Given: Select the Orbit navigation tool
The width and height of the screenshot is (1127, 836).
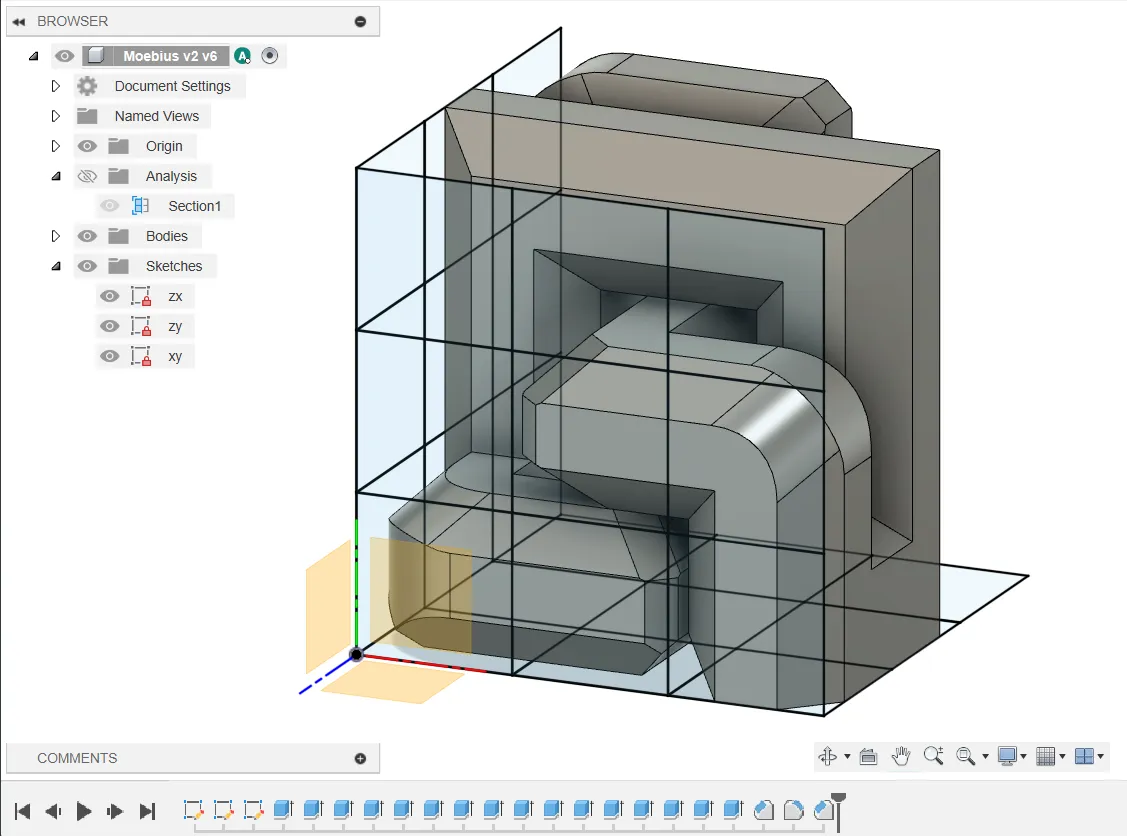Looking at the screenshot, I should point(828,757).
